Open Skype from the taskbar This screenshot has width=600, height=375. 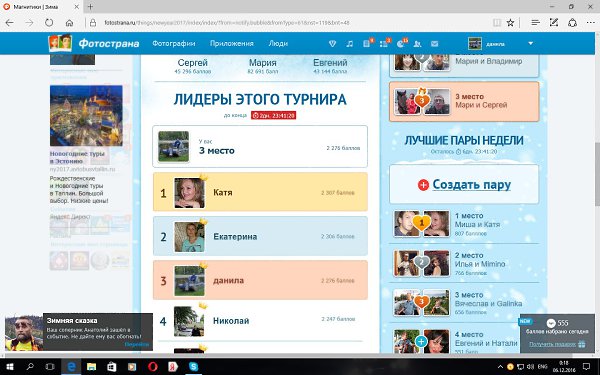pyautogui.click(x=194, y=367)
